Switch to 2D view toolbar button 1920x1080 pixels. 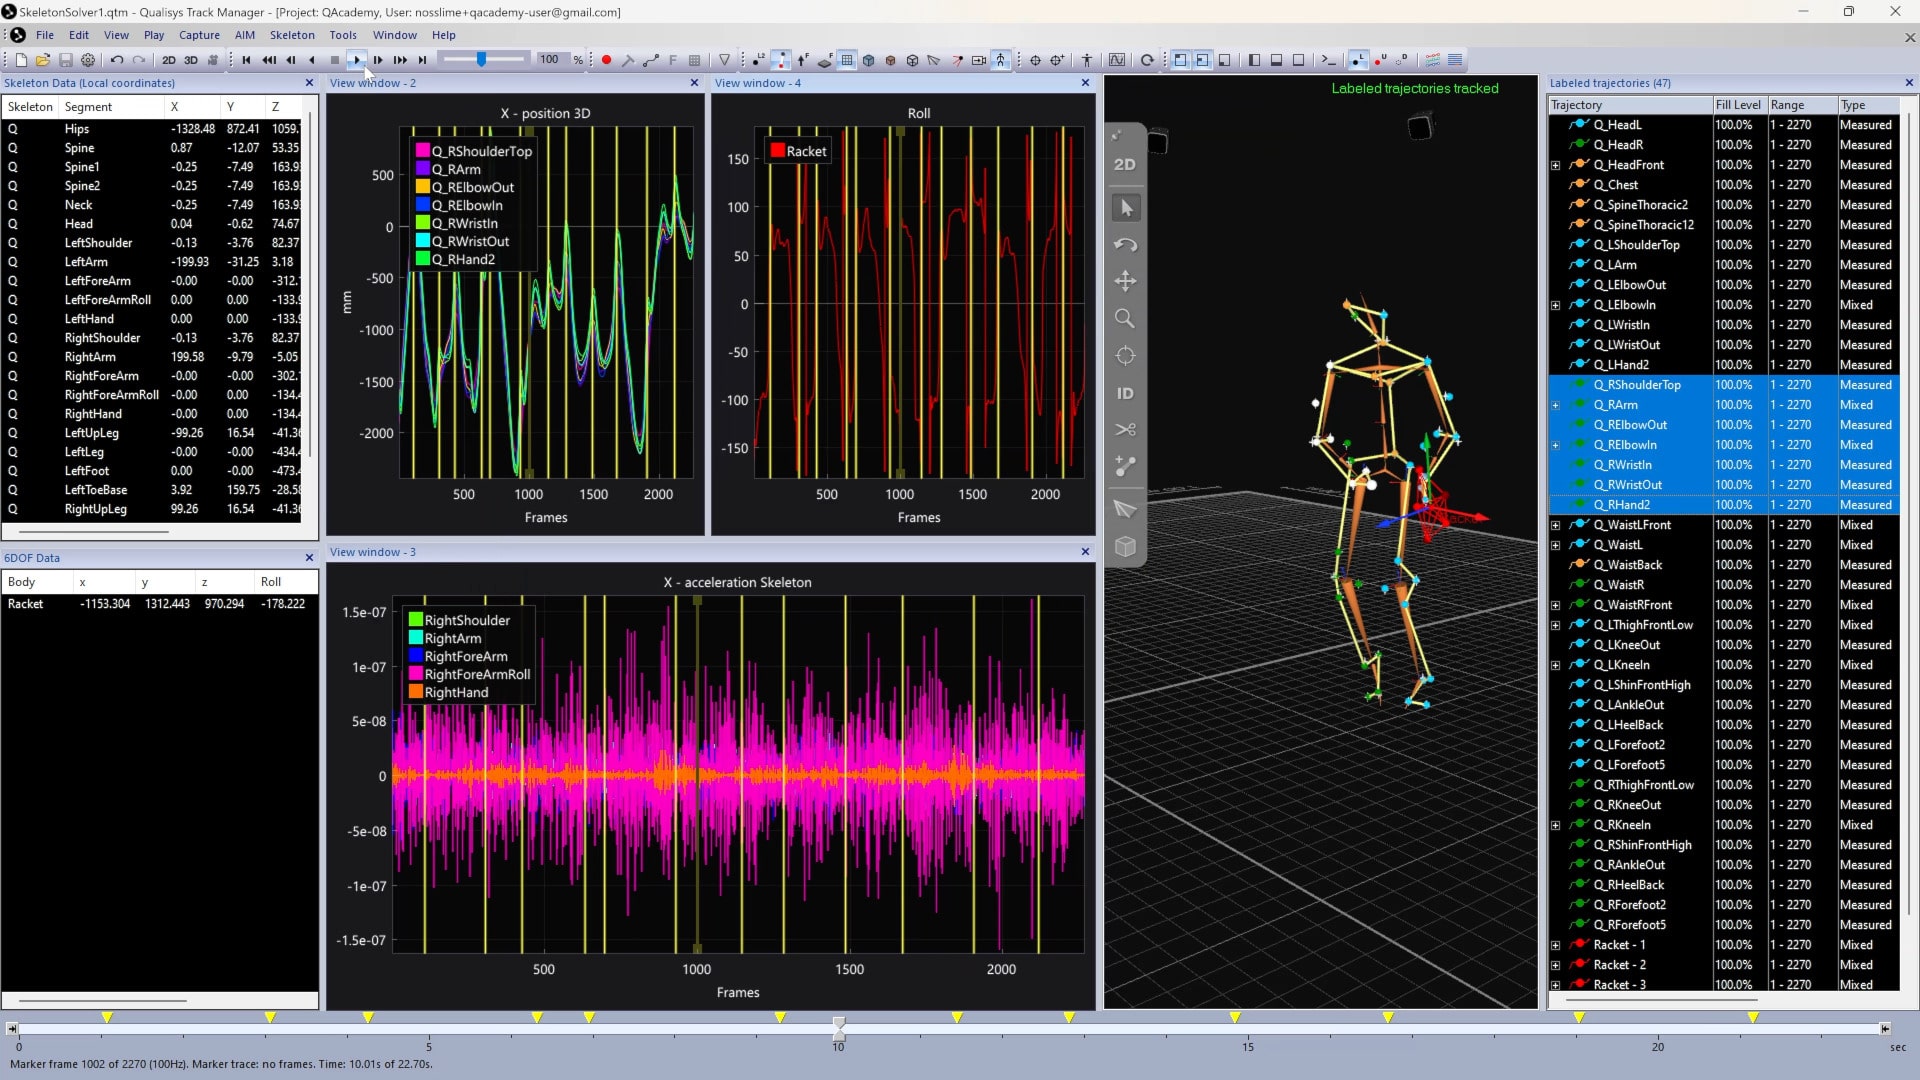(x=169, y=60)
